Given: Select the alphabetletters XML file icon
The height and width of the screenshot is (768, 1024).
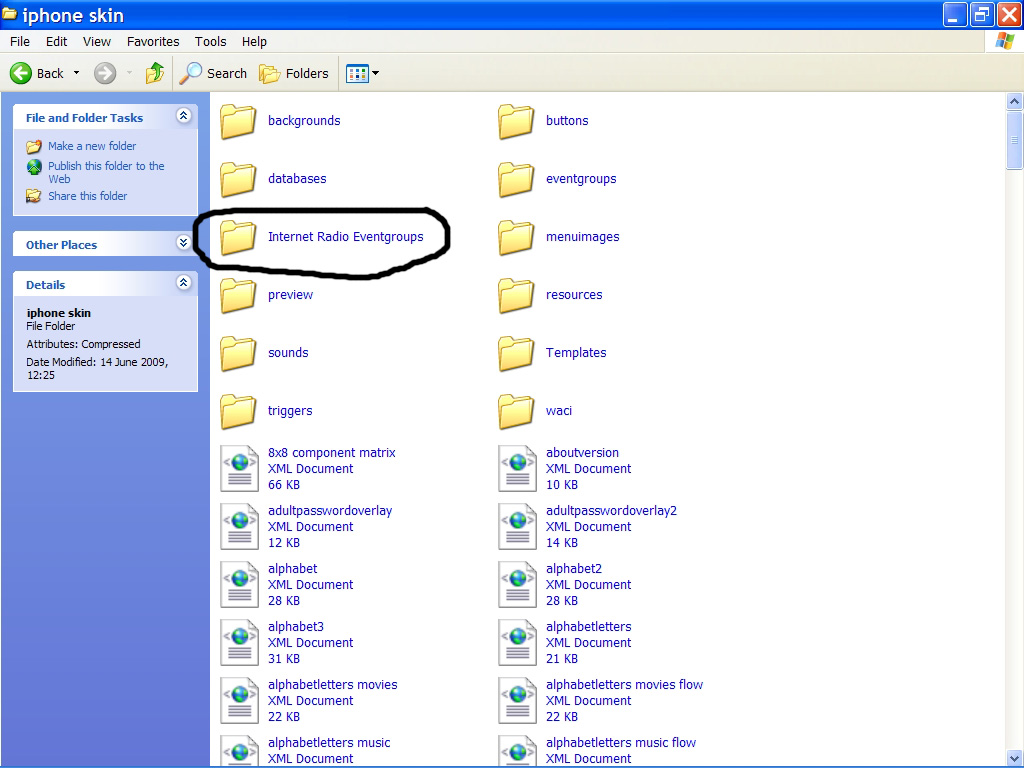Looking at the screenshot, I should [x=517, y=643].
